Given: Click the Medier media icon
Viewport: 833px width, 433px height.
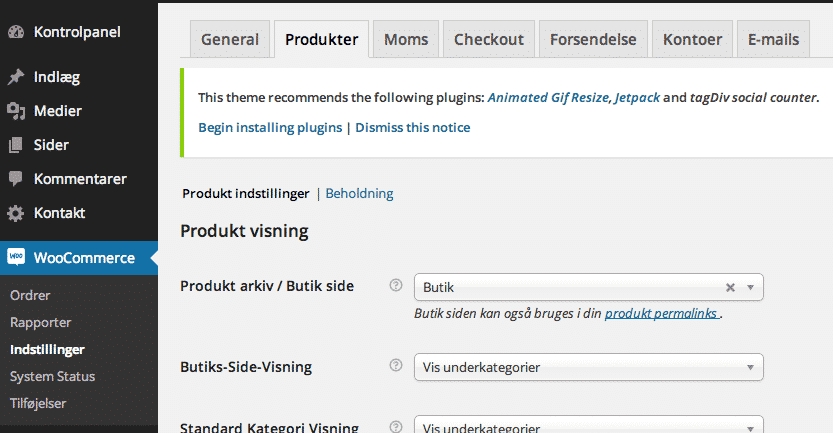Looking at the screenshot, I should tap(16, 111).
